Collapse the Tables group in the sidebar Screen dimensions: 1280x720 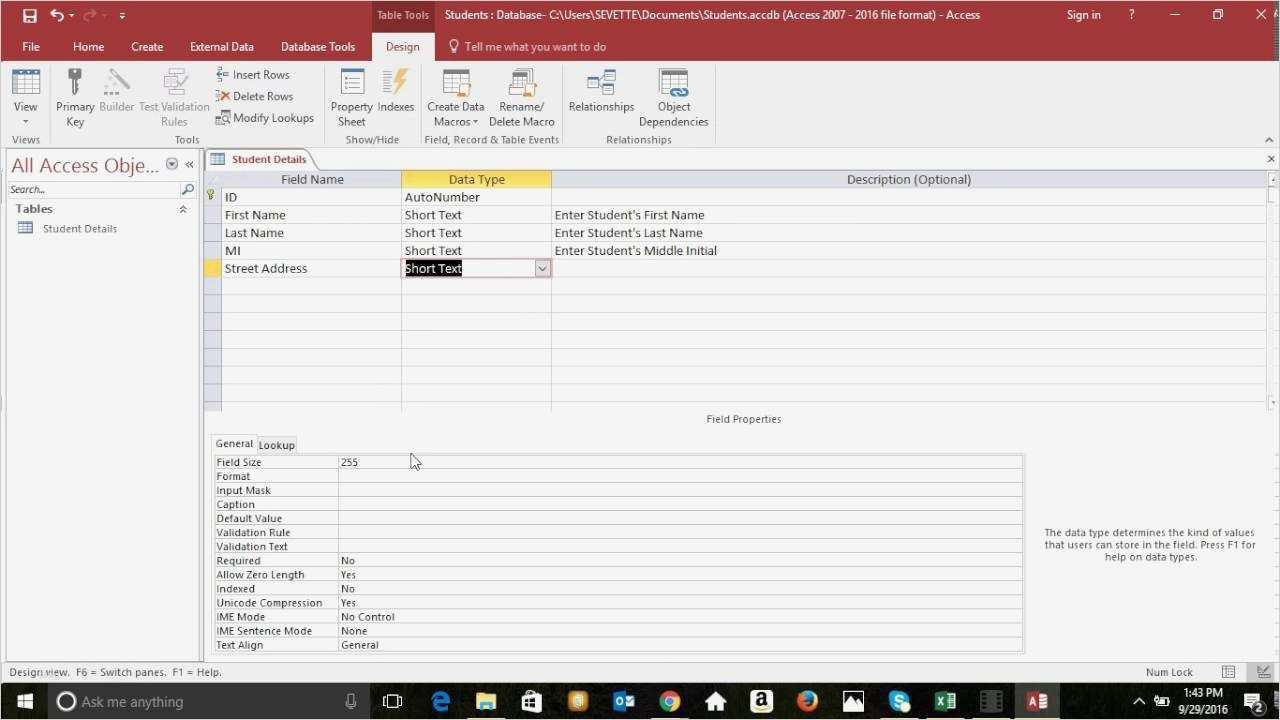click(x=183, y=208)
